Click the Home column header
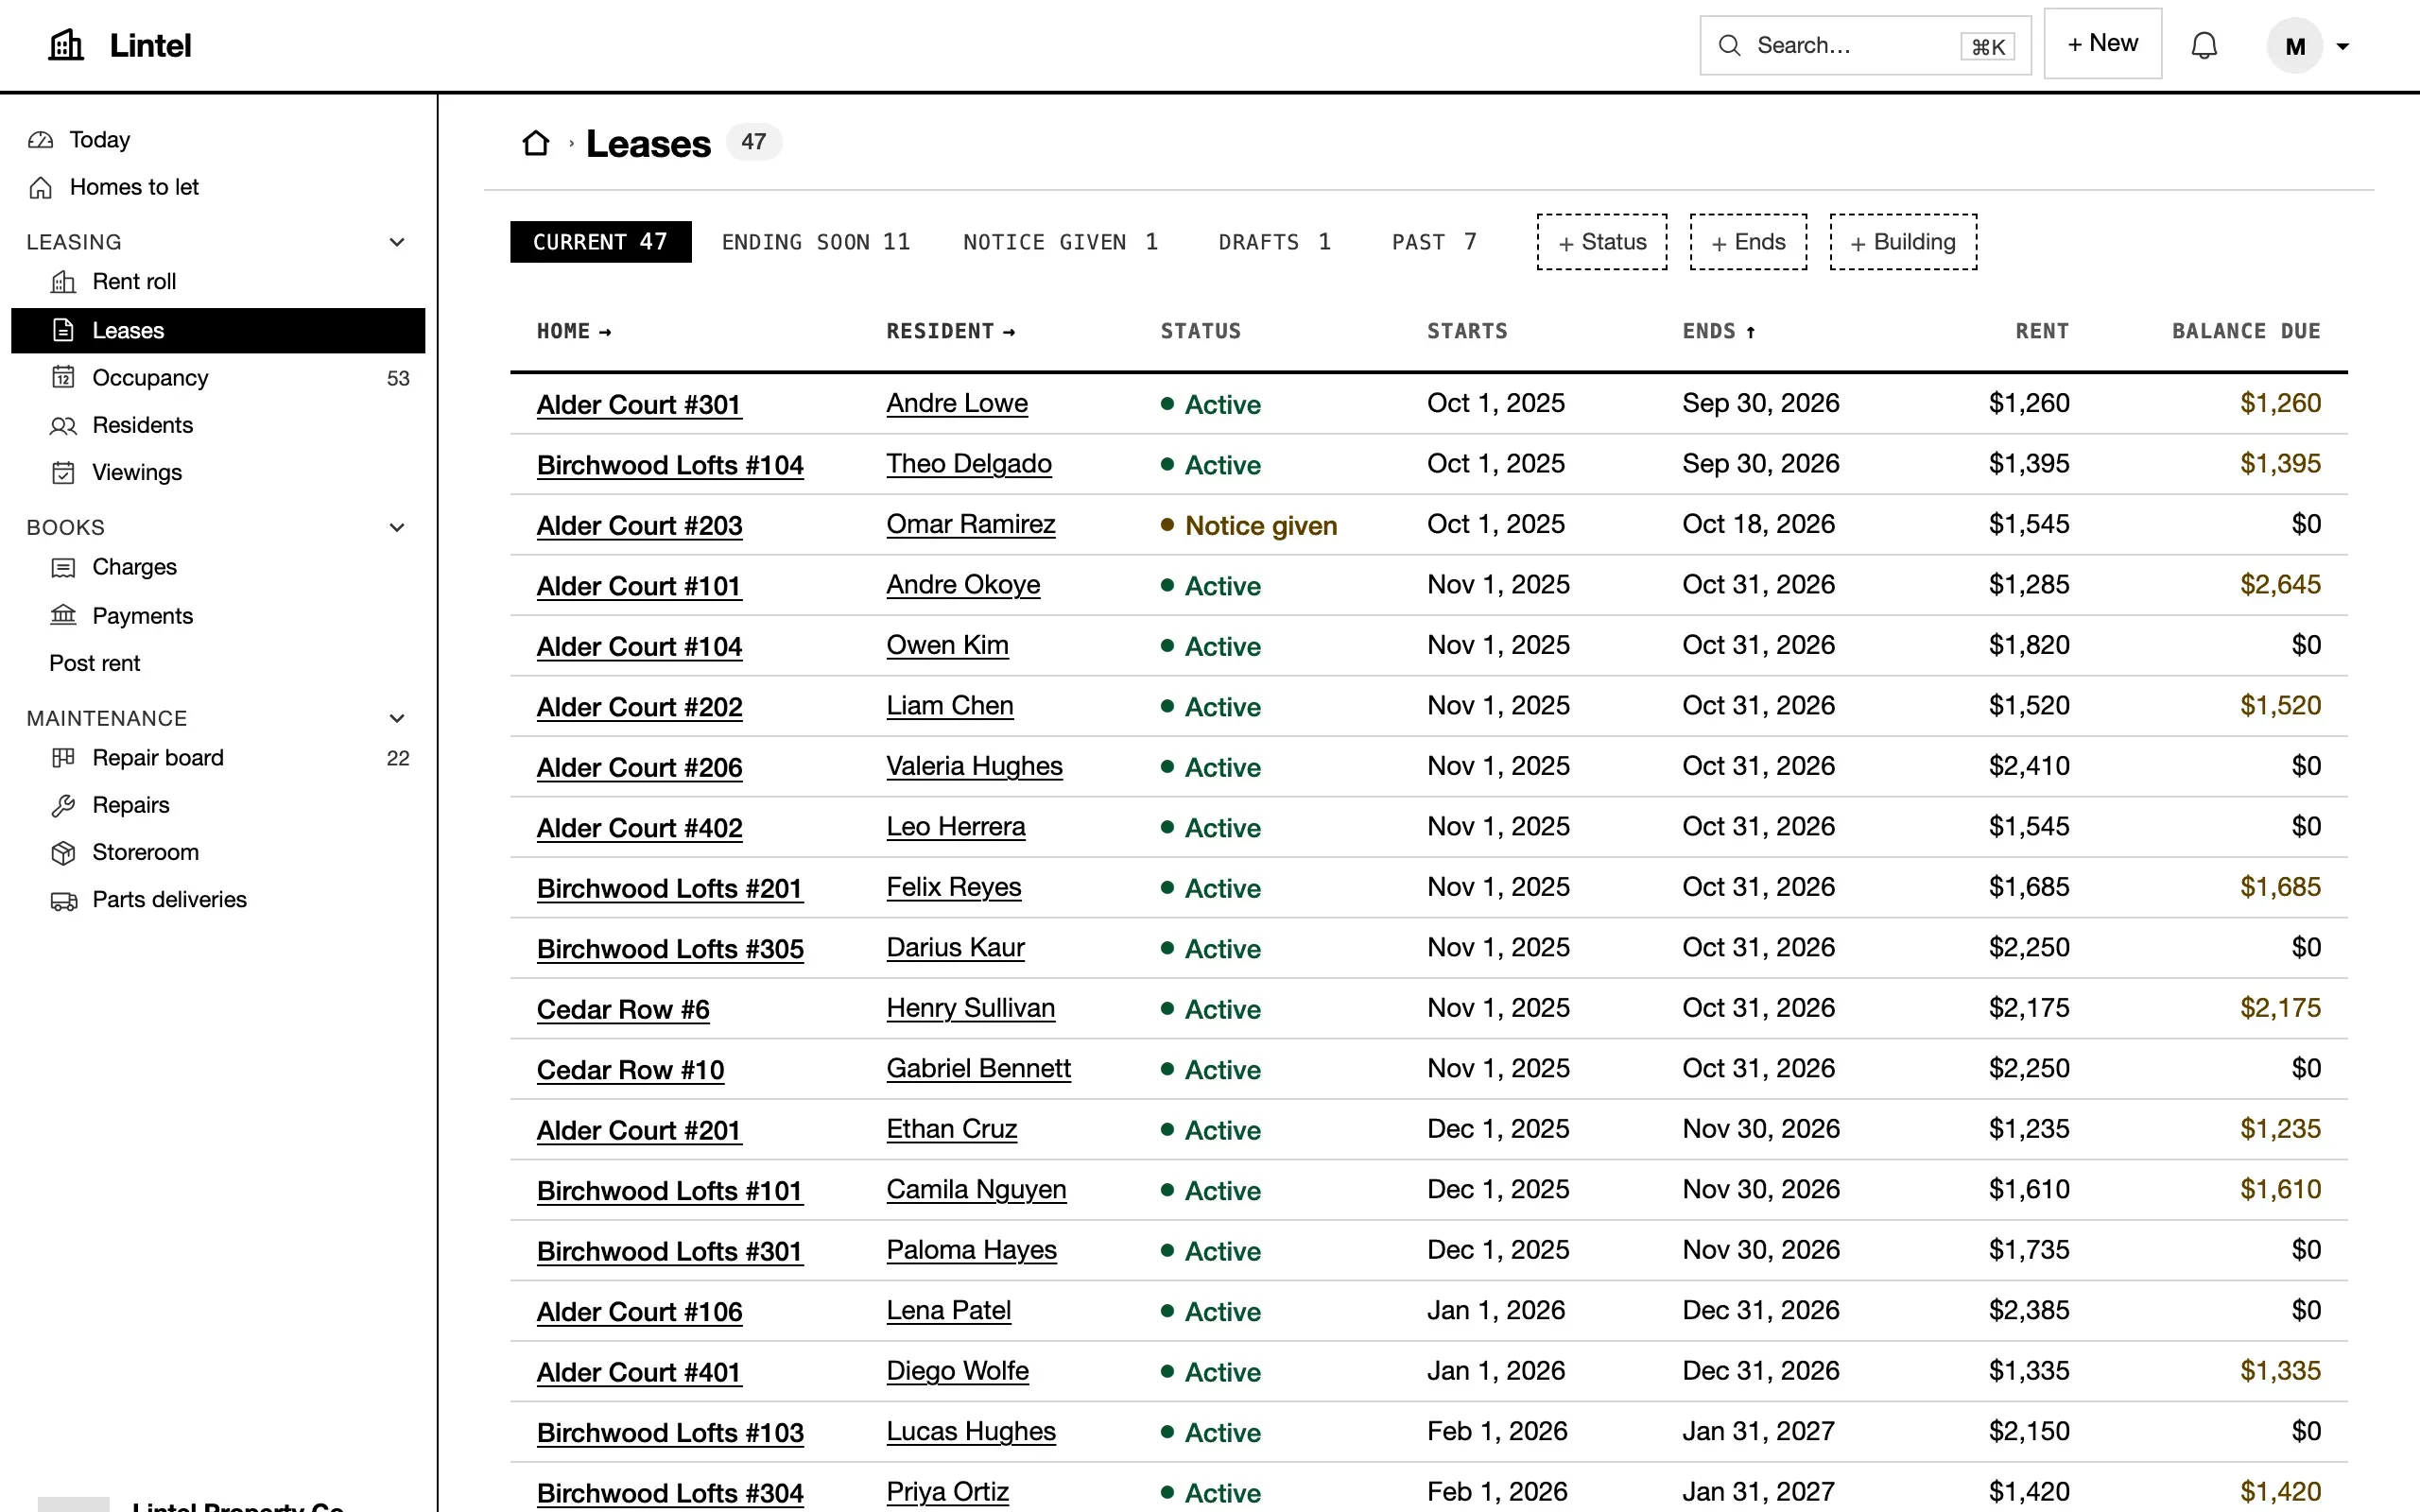Viewport: 2420px width, 1512px height. tap(574, 331)
